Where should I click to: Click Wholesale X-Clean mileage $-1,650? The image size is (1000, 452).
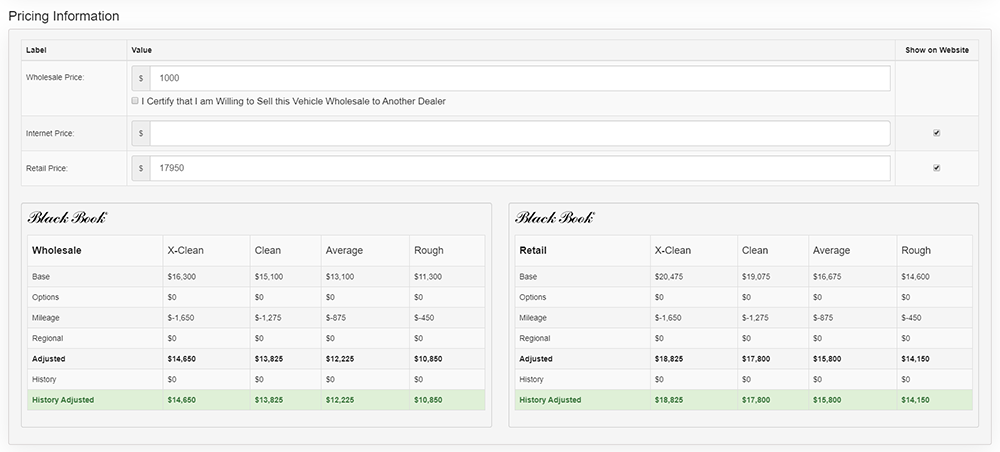(x=180, y=317)
